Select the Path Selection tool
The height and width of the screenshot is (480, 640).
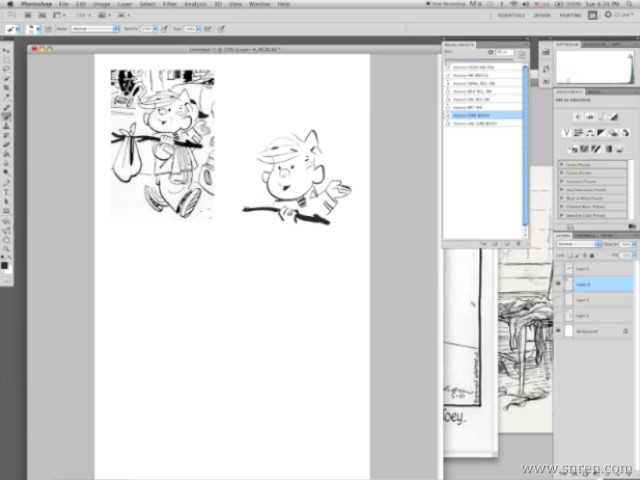tap(6, 201)
